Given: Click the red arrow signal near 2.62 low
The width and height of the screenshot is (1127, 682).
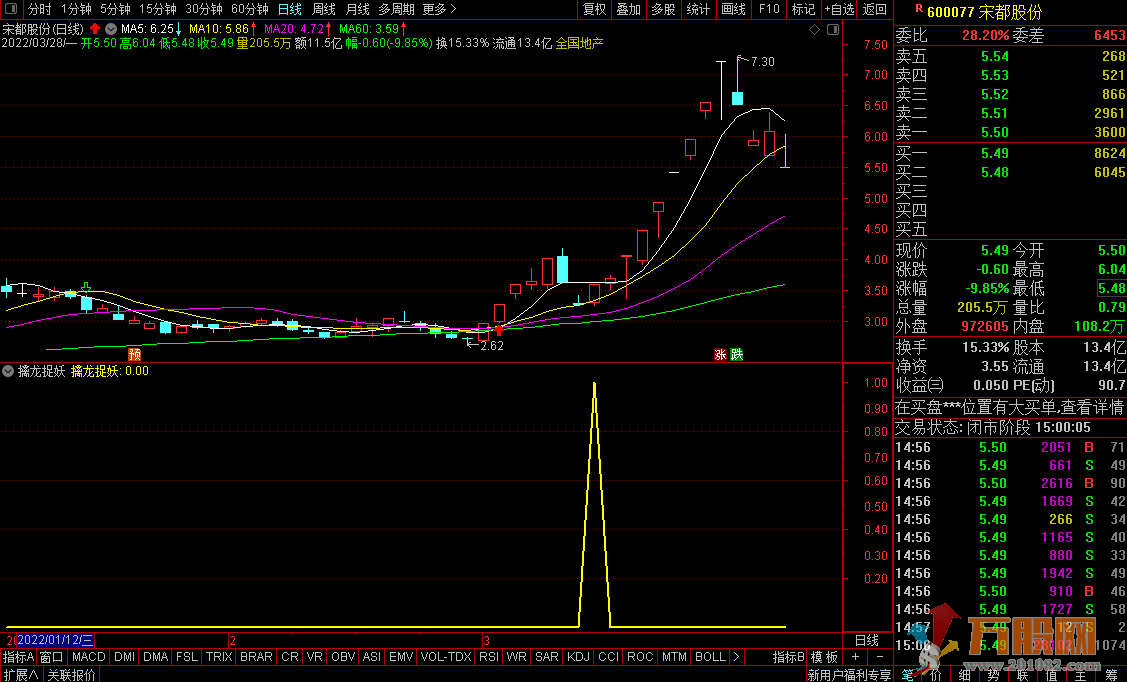Looking at the screenshot, I should point(499,331).
